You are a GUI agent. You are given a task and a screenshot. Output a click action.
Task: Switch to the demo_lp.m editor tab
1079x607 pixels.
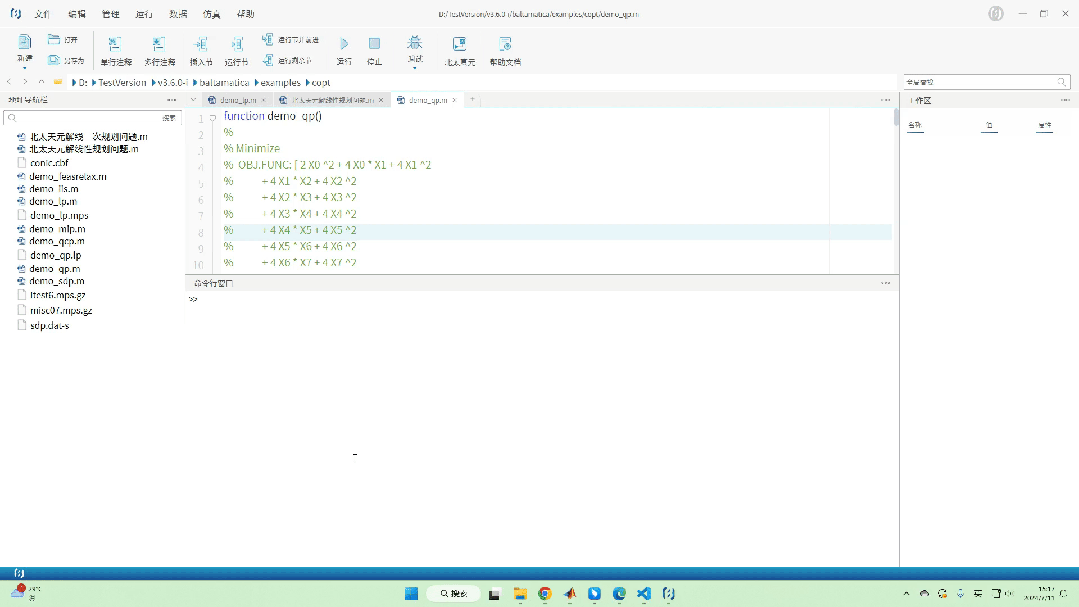[236, 100]
